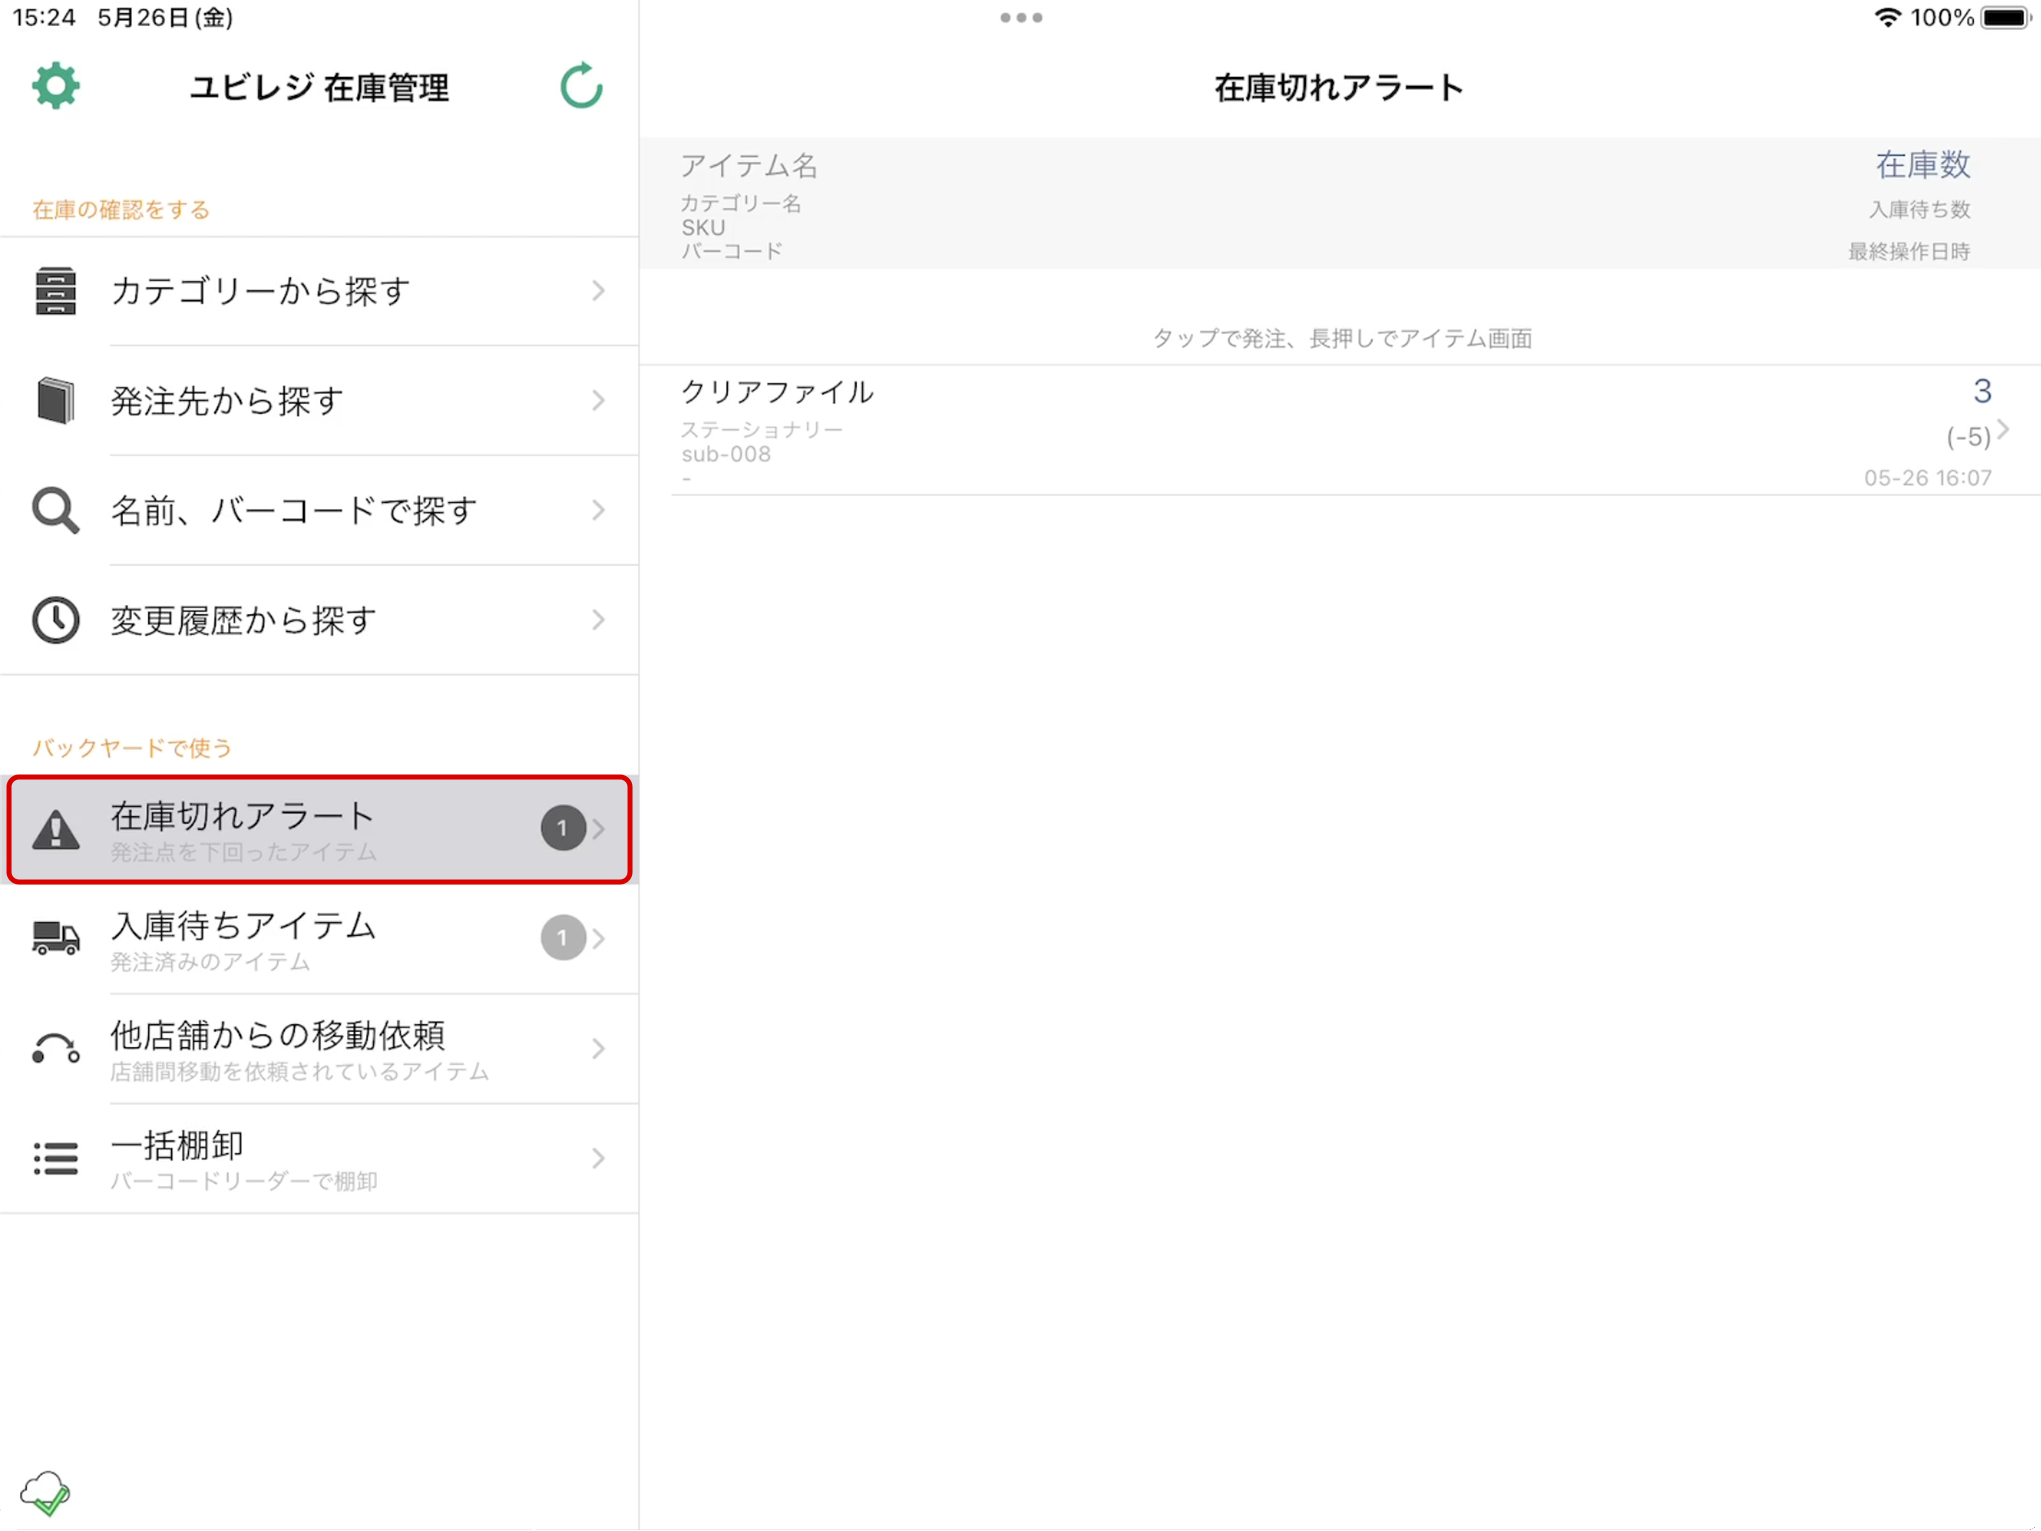Screen dimensions: 2041x1531
Task: Expand chevron on 一括棚卸 row
Action: 598,1158
